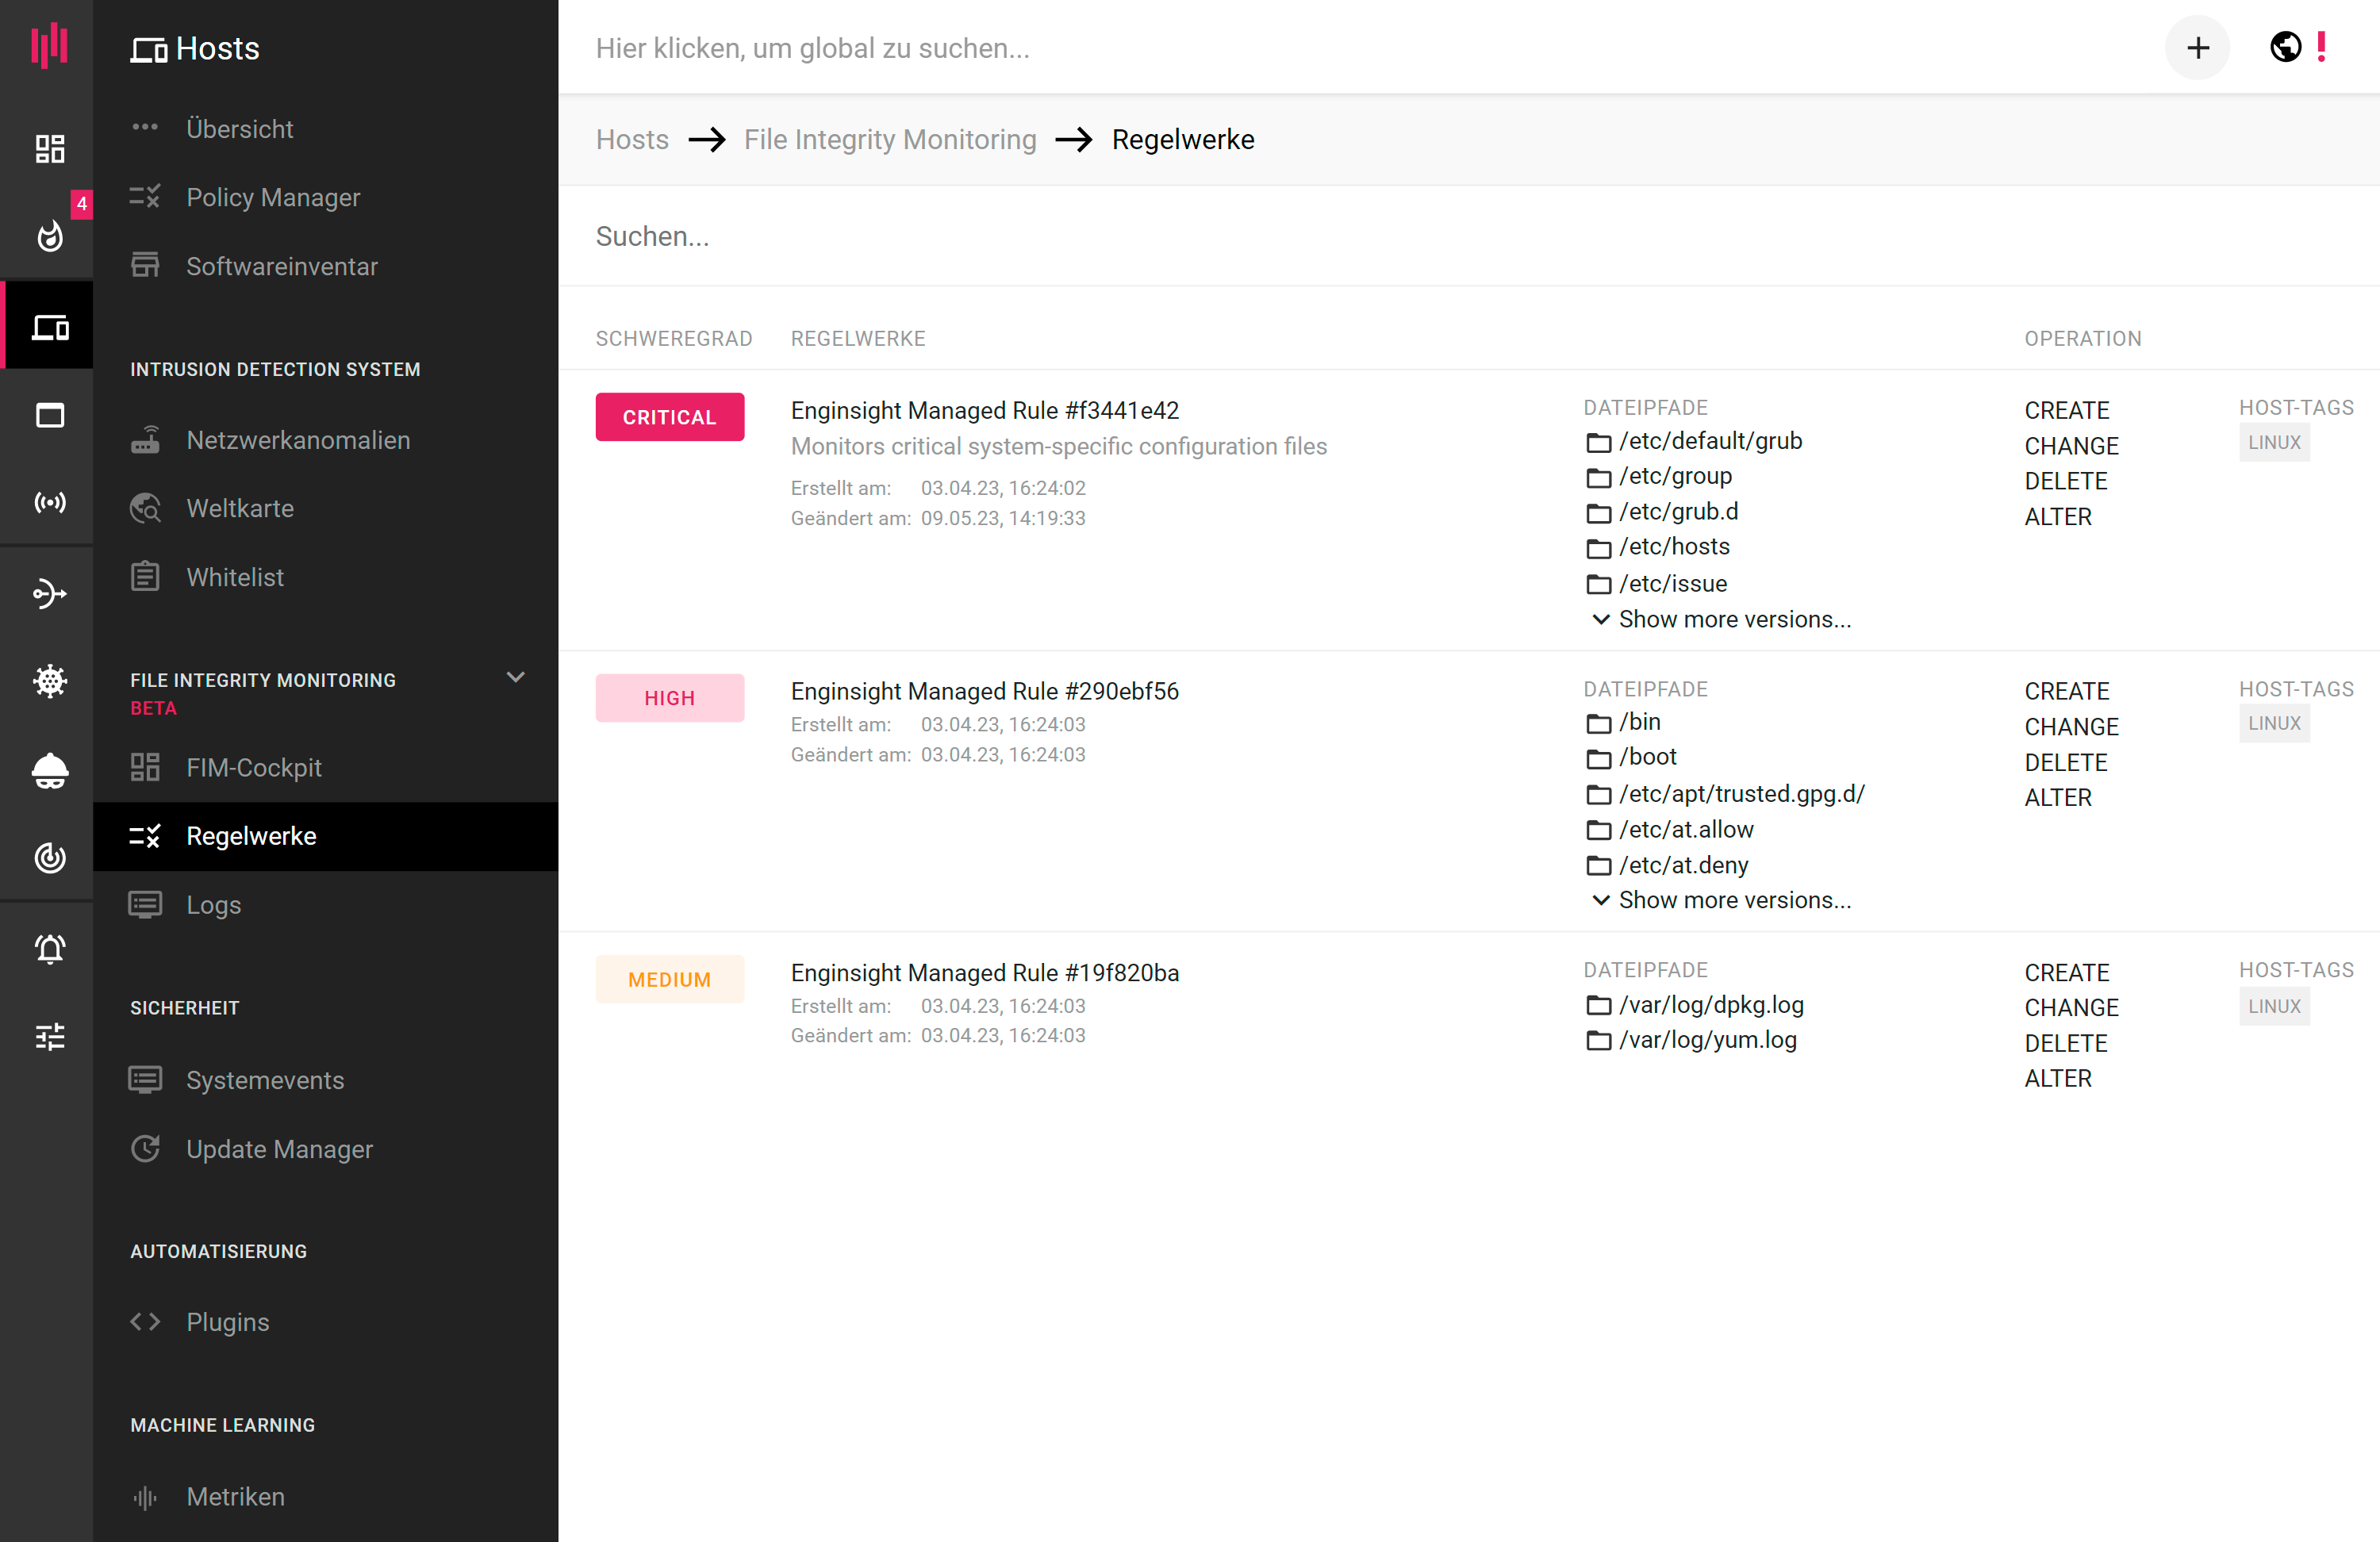
Task: Click the File Integrity Monitoring breadcrumb
Action: pos(889,139)
